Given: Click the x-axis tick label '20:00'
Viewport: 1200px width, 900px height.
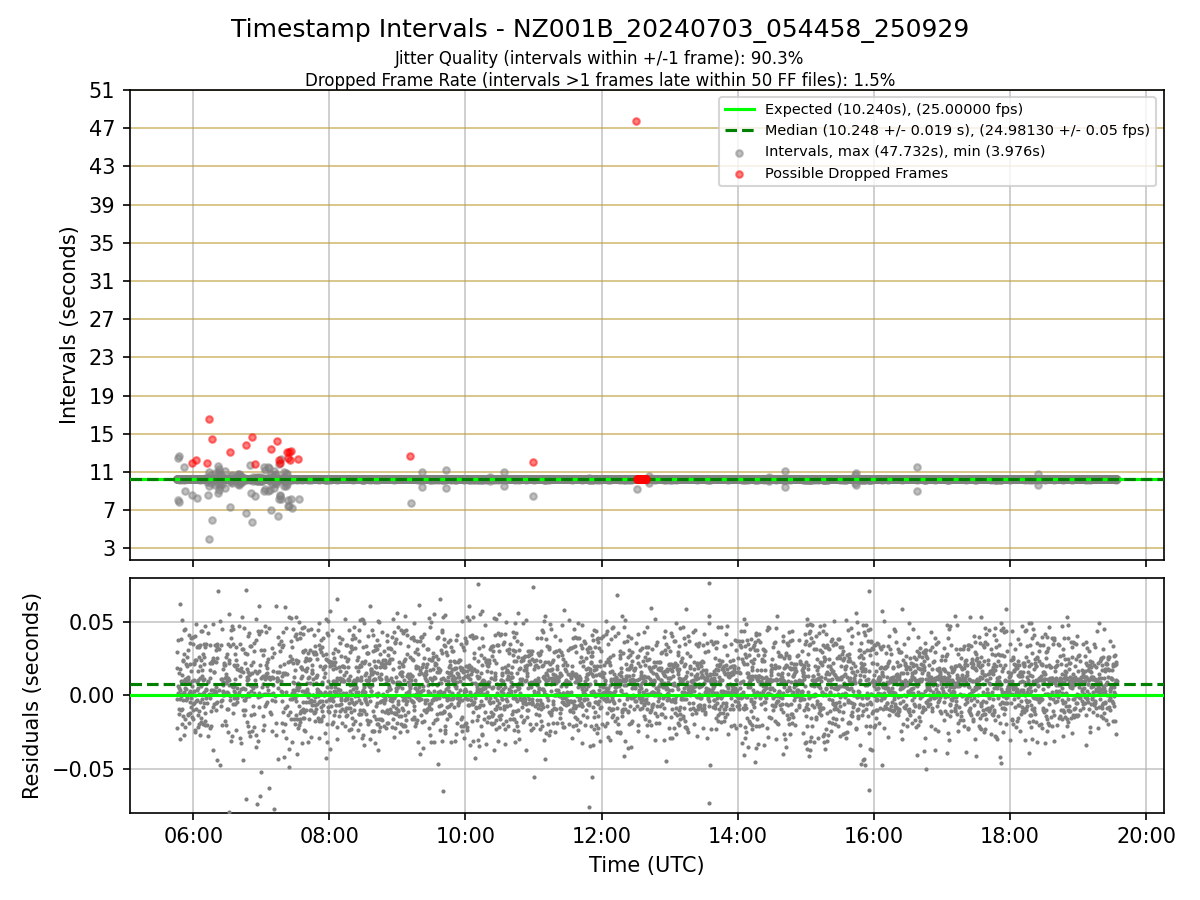Looking at the screenshot, I should [1146, 834].
